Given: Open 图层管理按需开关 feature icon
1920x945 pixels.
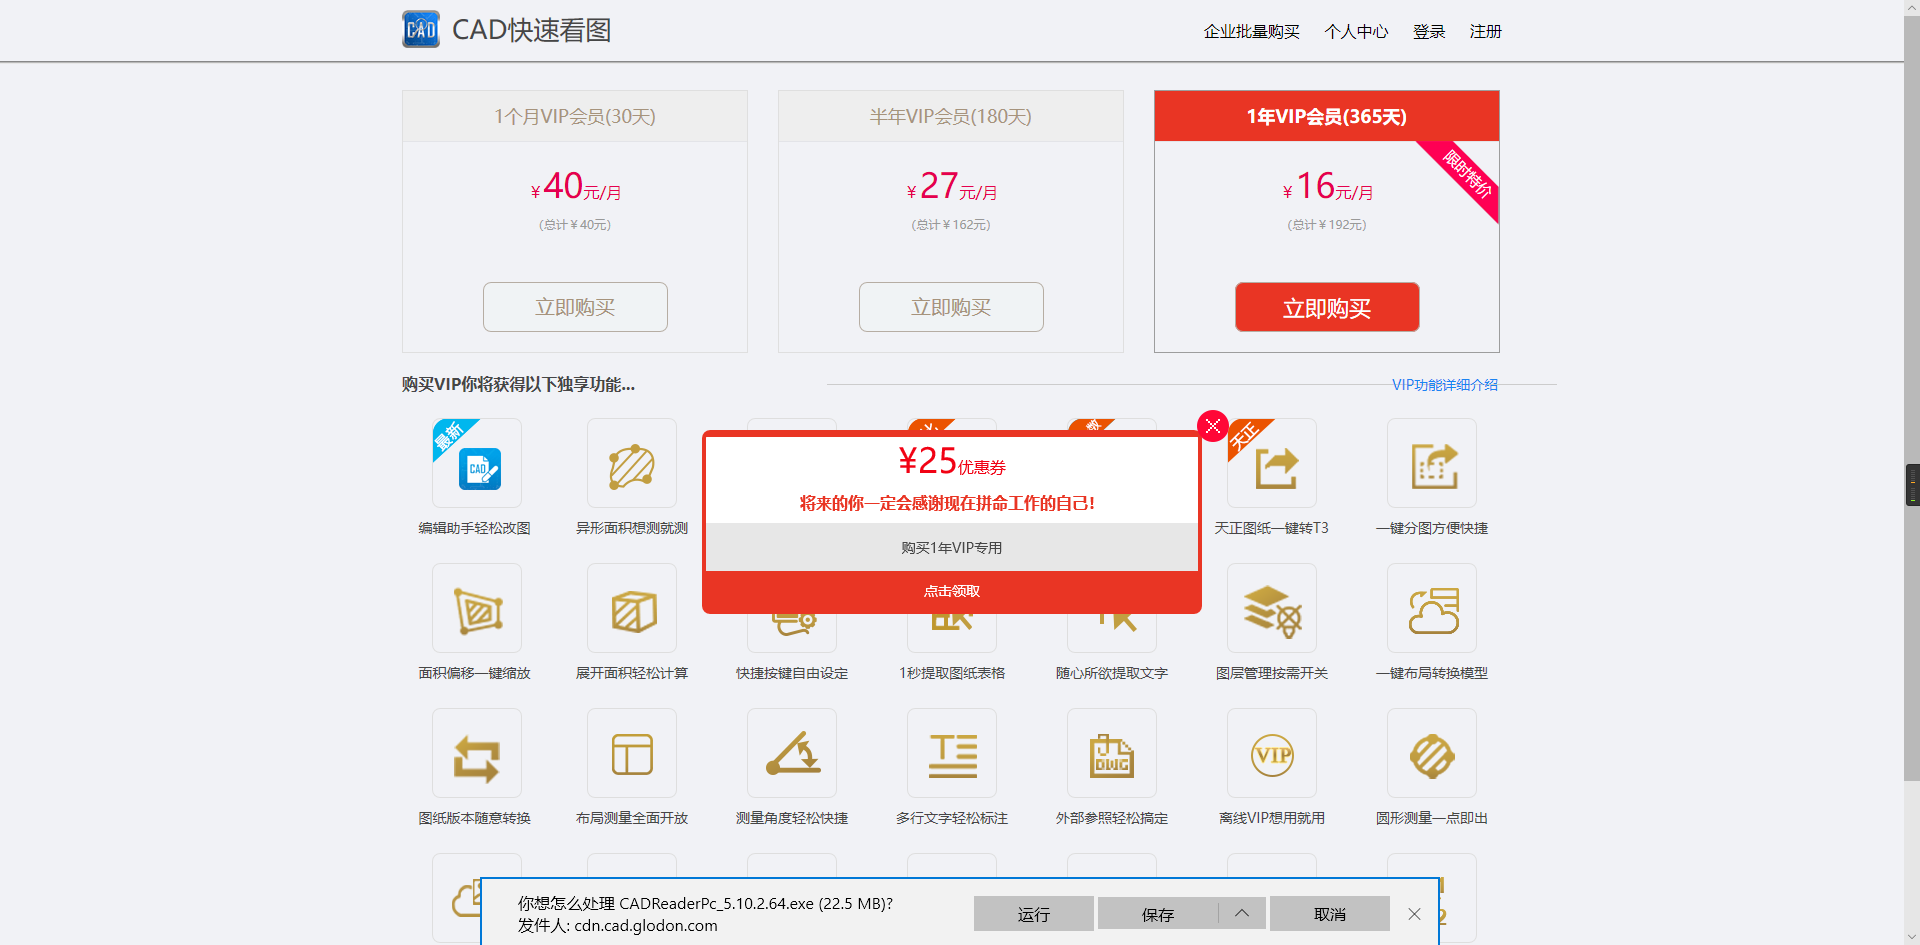Looking at the screenshot, I should pyautogui.click(x=1272, y=608).
